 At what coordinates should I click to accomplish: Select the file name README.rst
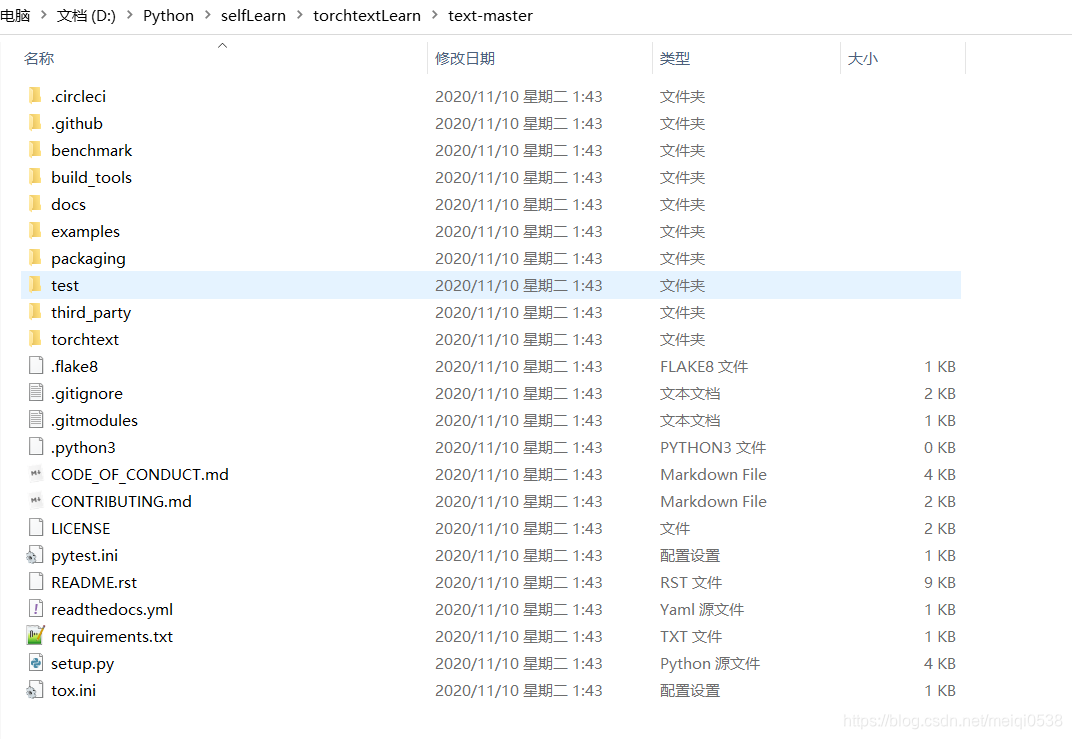pyautogui.click(x=94, y=582)
